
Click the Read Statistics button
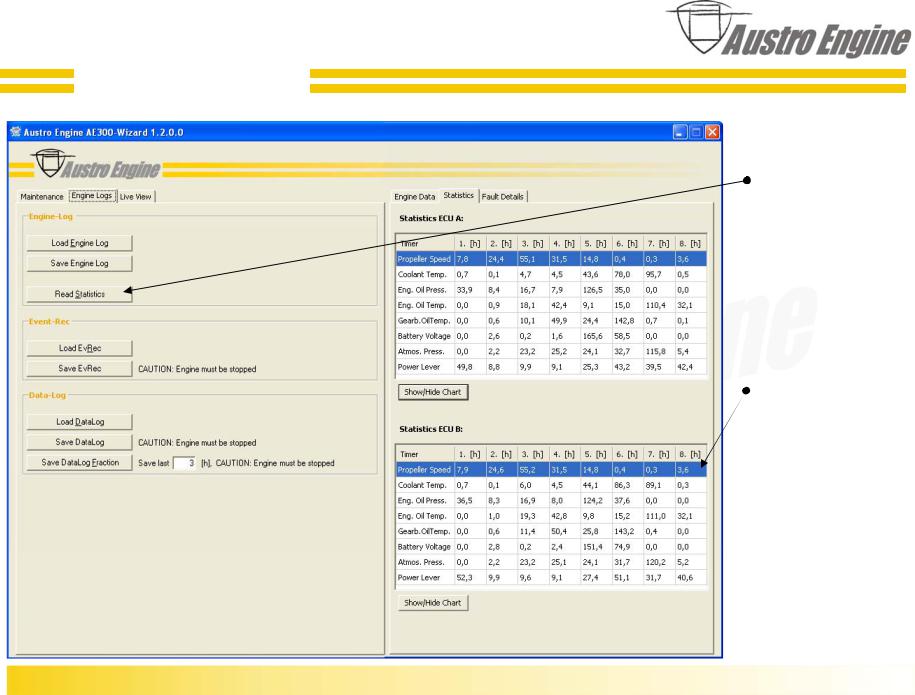(x=79, y=294)
